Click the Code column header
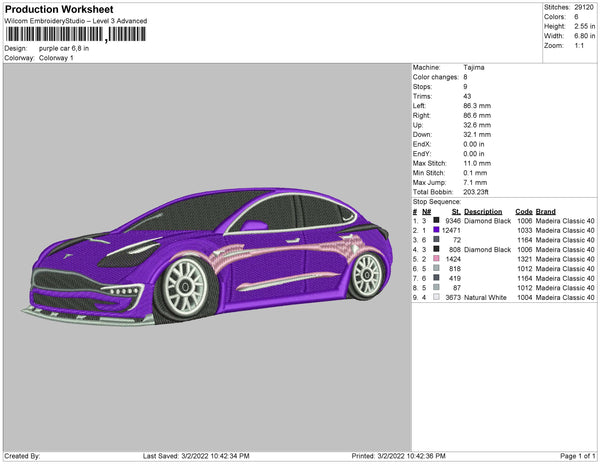Image resolution: width=600 pixels, height=464 pixels. click(524, 212)
